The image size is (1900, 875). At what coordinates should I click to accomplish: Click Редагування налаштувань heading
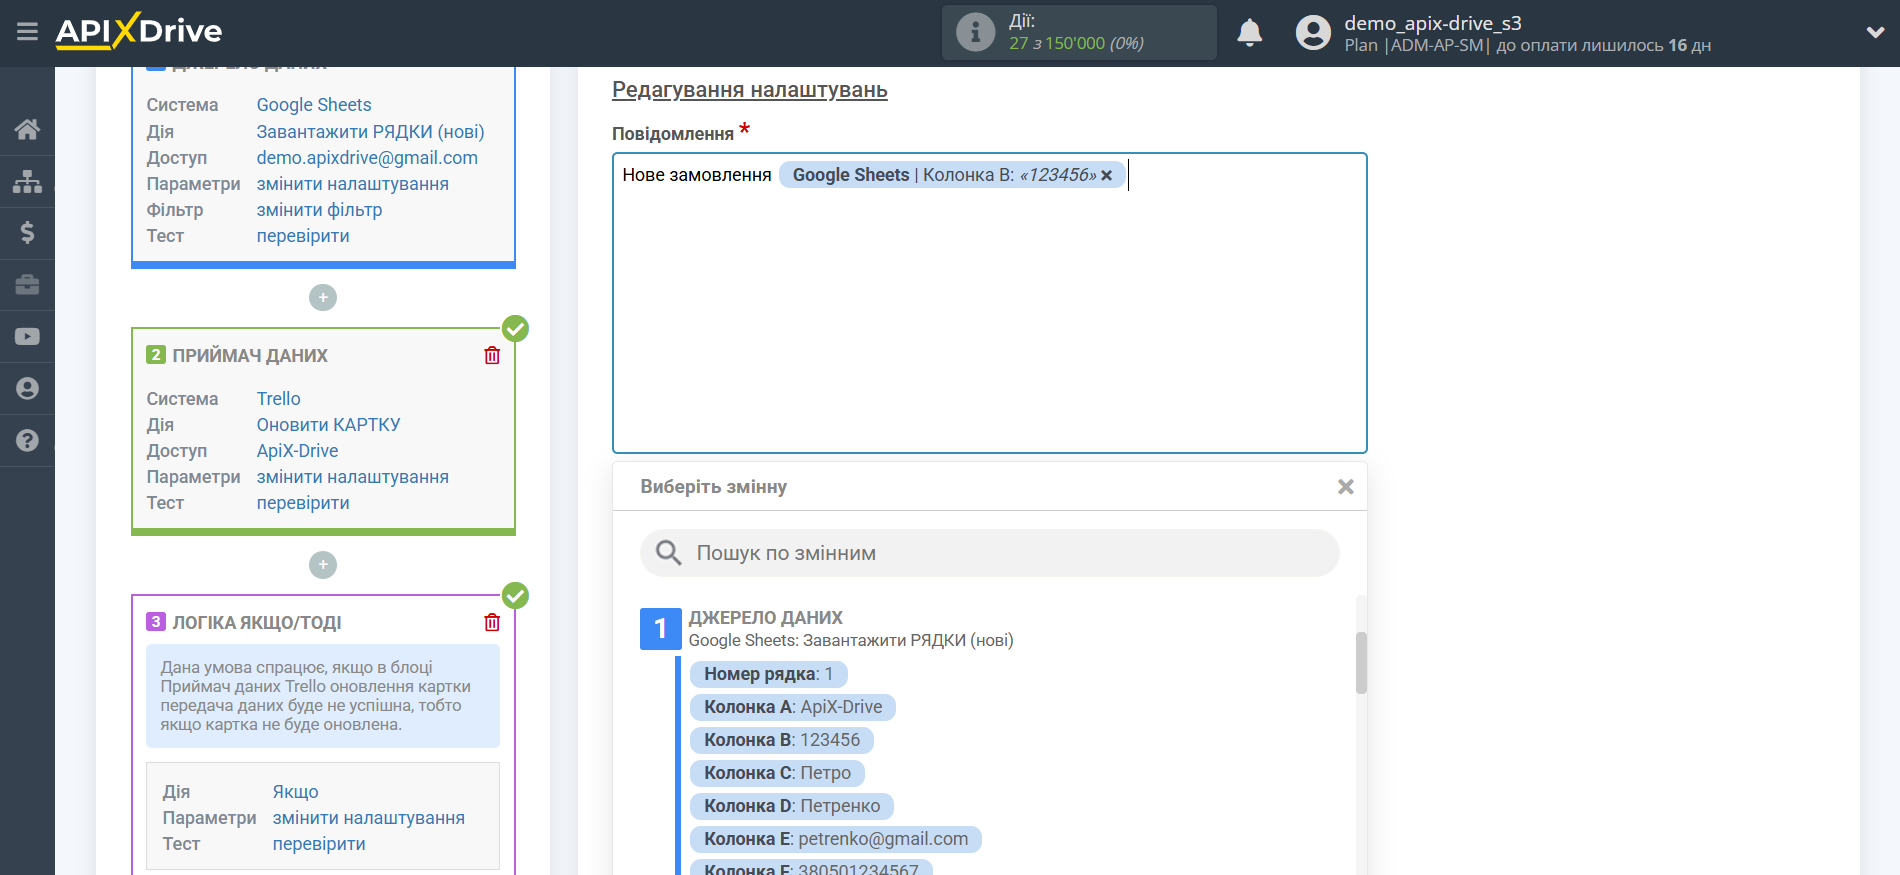pyautogui.click(x=750, y=90)
